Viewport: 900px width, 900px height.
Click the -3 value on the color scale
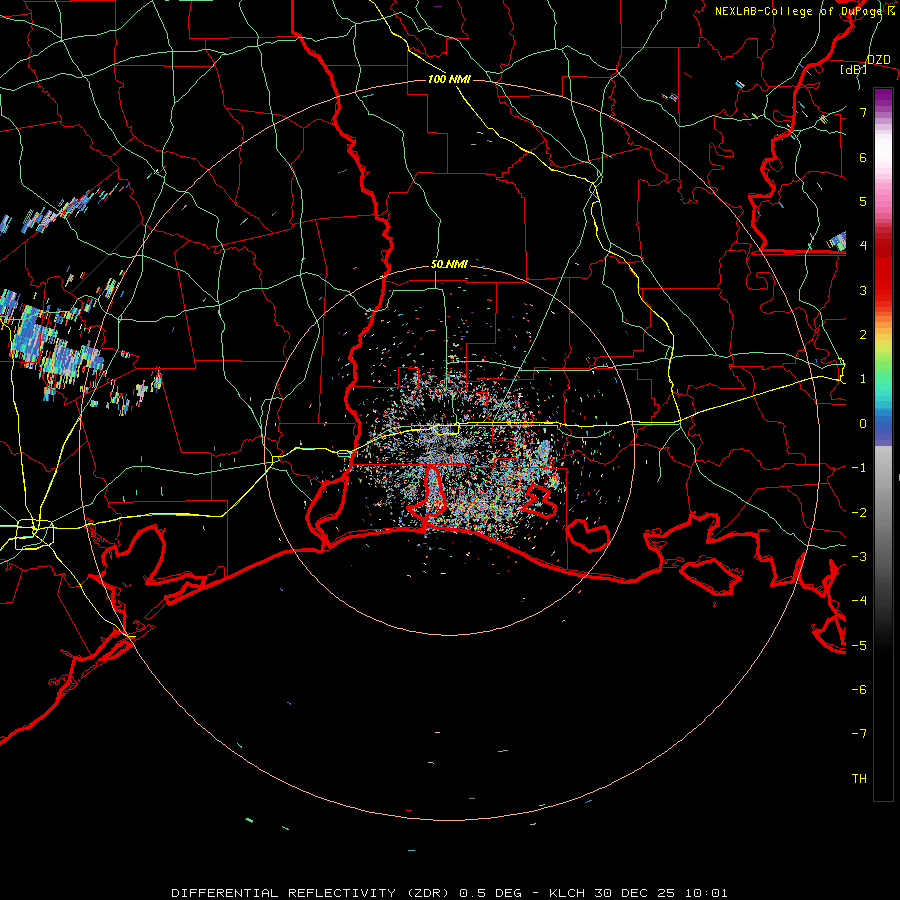pos(859,557)
